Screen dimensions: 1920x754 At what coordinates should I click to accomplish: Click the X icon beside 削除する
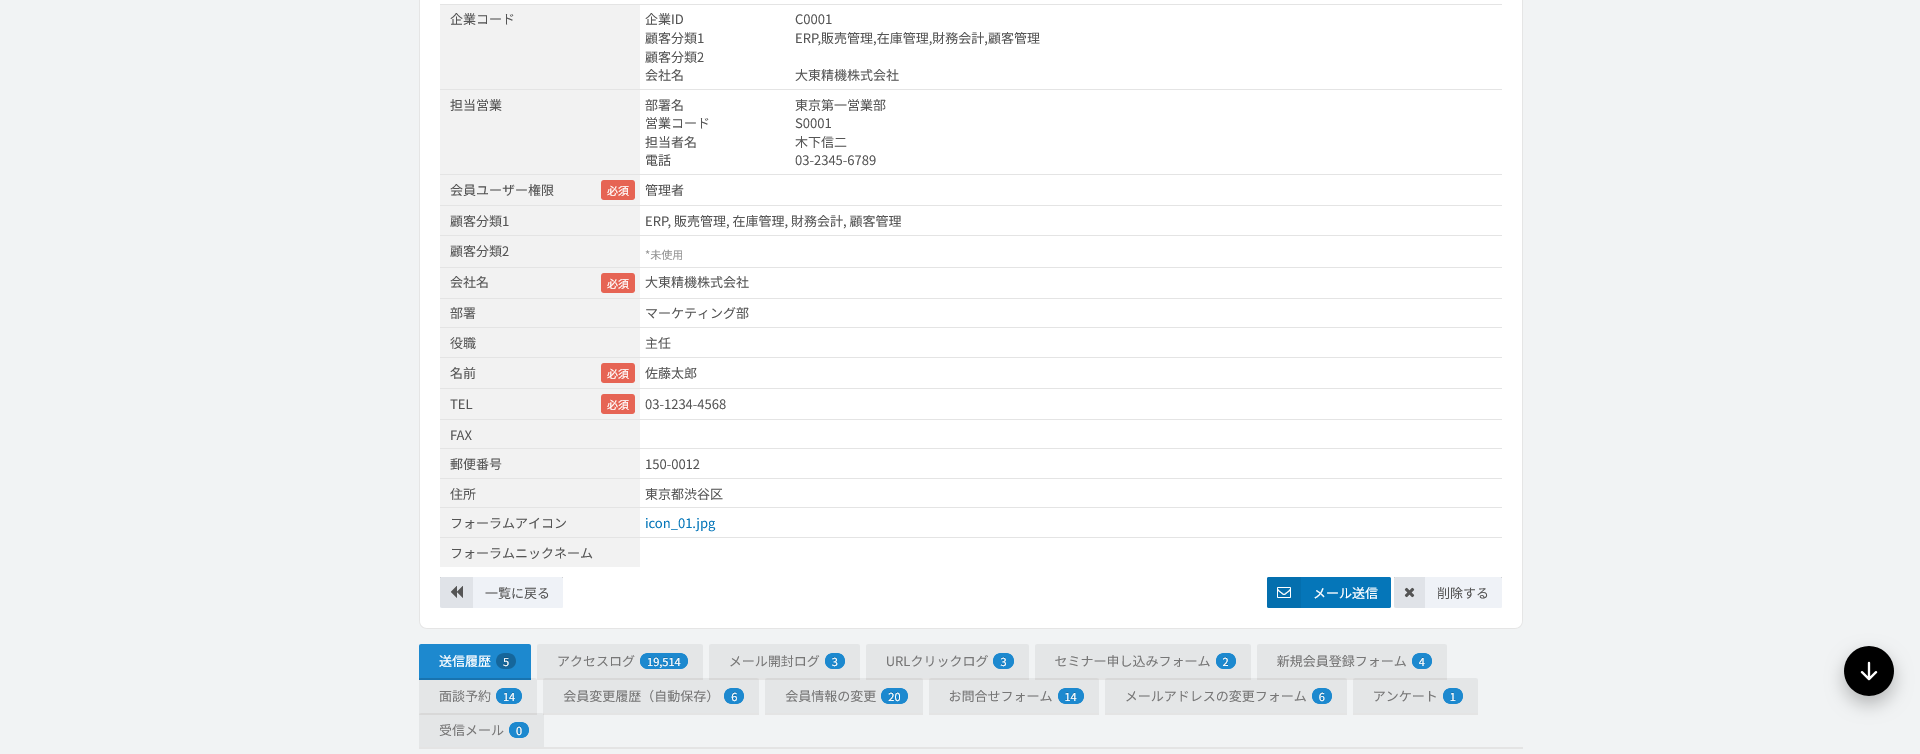(x=1409, y=592)
